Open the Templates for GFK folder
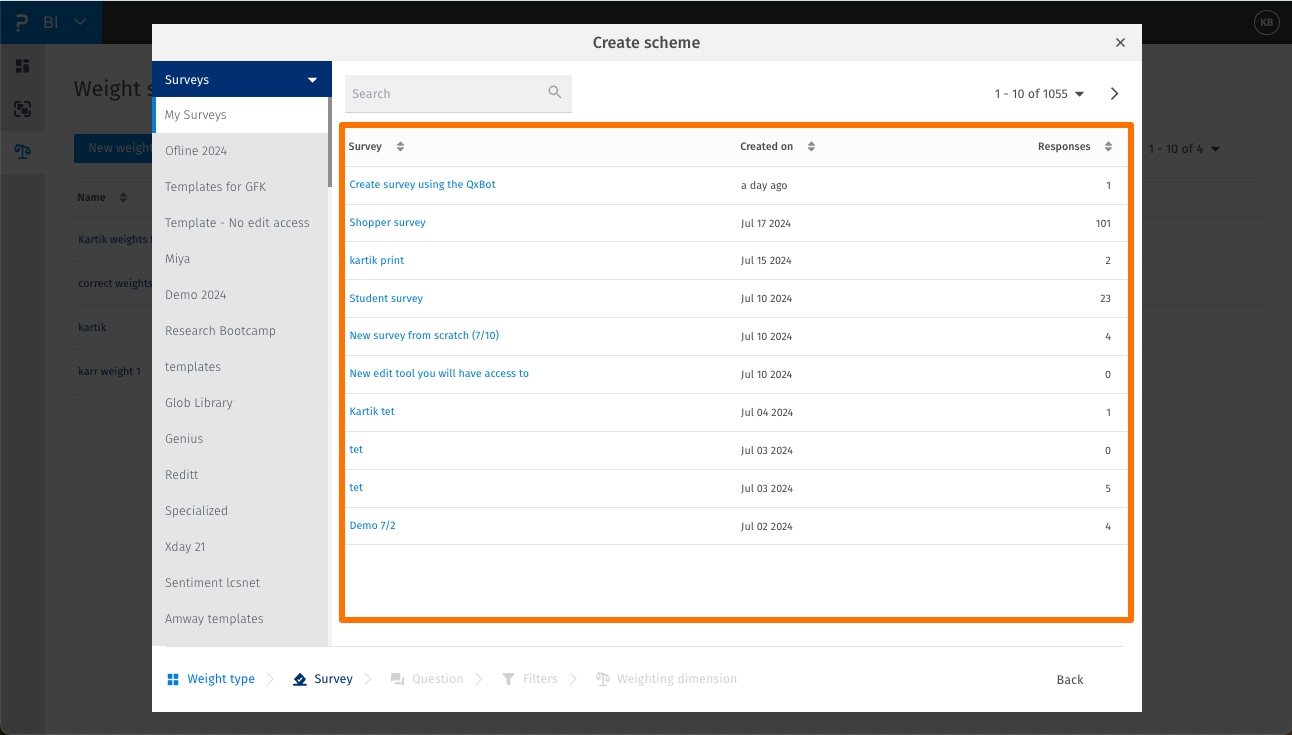The height and width of the screenshot is (735, 1292). coord(240,187)
